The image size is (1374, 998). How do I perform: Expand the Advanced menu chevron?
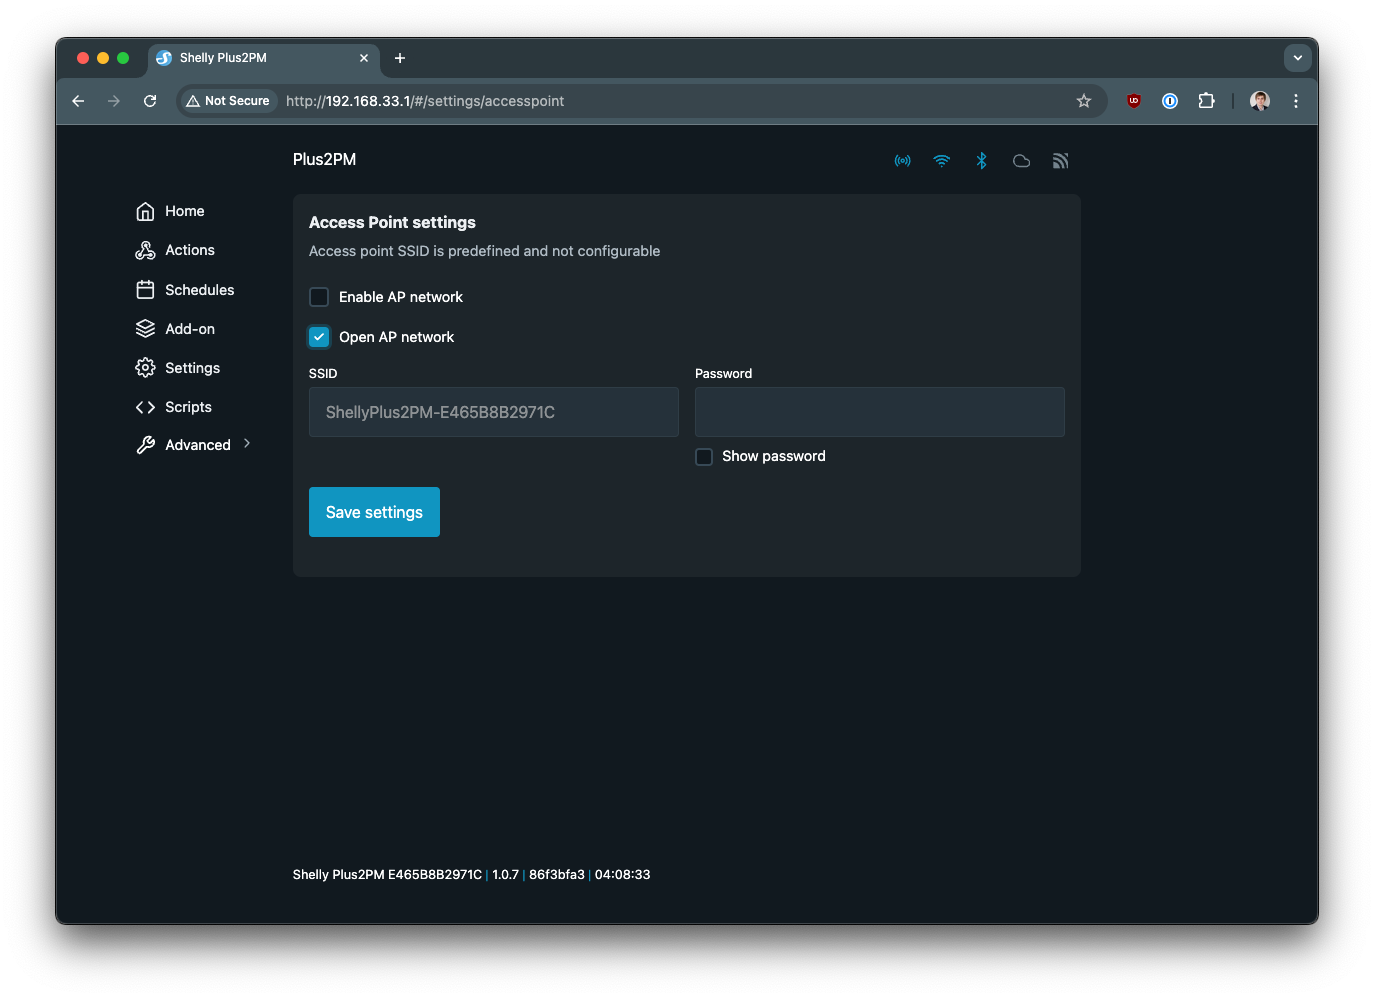(x=247, y=443)
